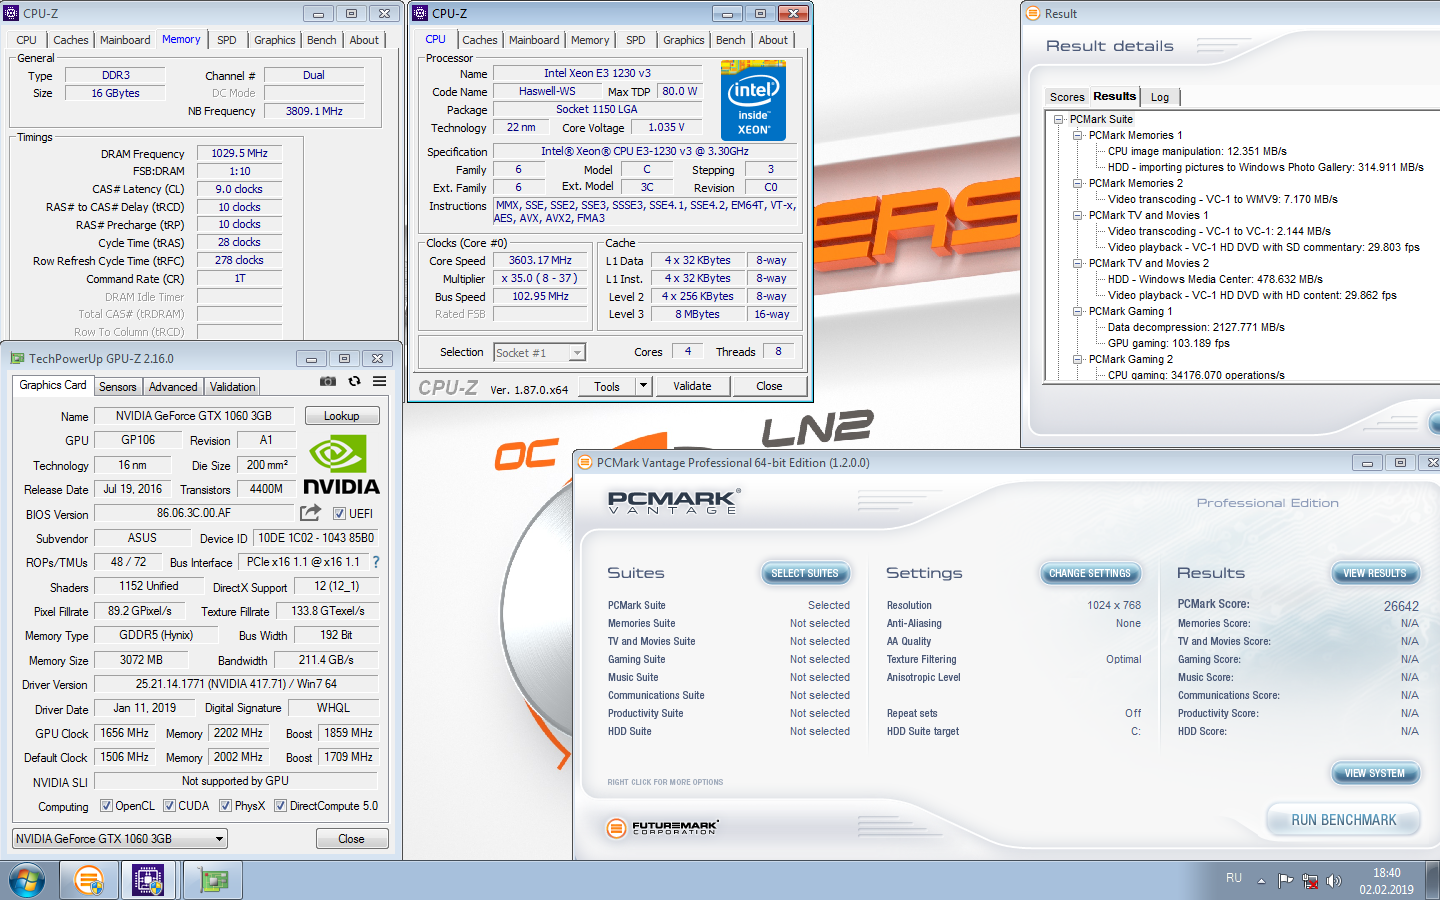Click the disconnected network tray icon
Screen dimensions: 1440x900
pyautogui.click(x=1309, y=881)
